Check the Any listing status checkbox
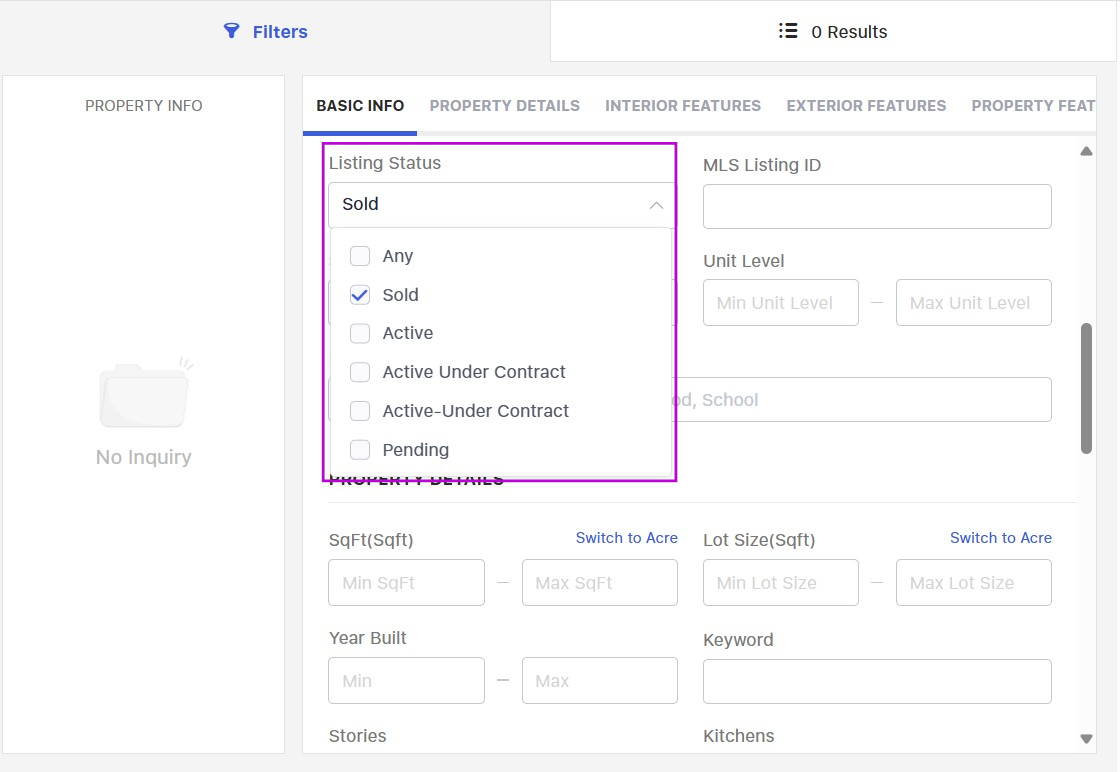 click(360, 256)
